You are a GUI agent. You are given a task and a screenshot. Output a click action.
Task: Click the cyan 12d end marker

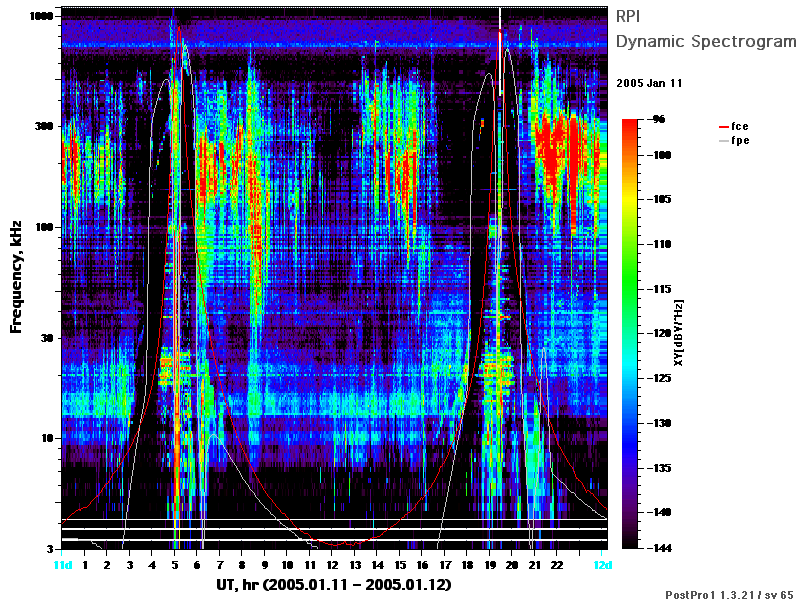pyautogui.click(x=603, y=565)
